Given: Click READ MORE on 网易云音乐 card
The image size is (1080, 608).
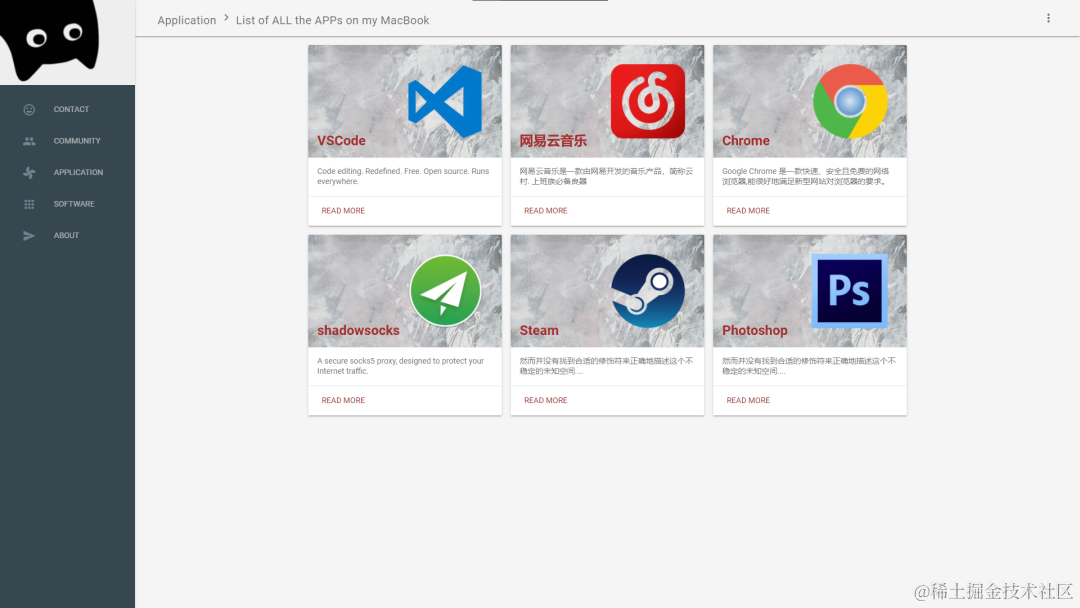Looking at the screenshot, I should point(546,211).
